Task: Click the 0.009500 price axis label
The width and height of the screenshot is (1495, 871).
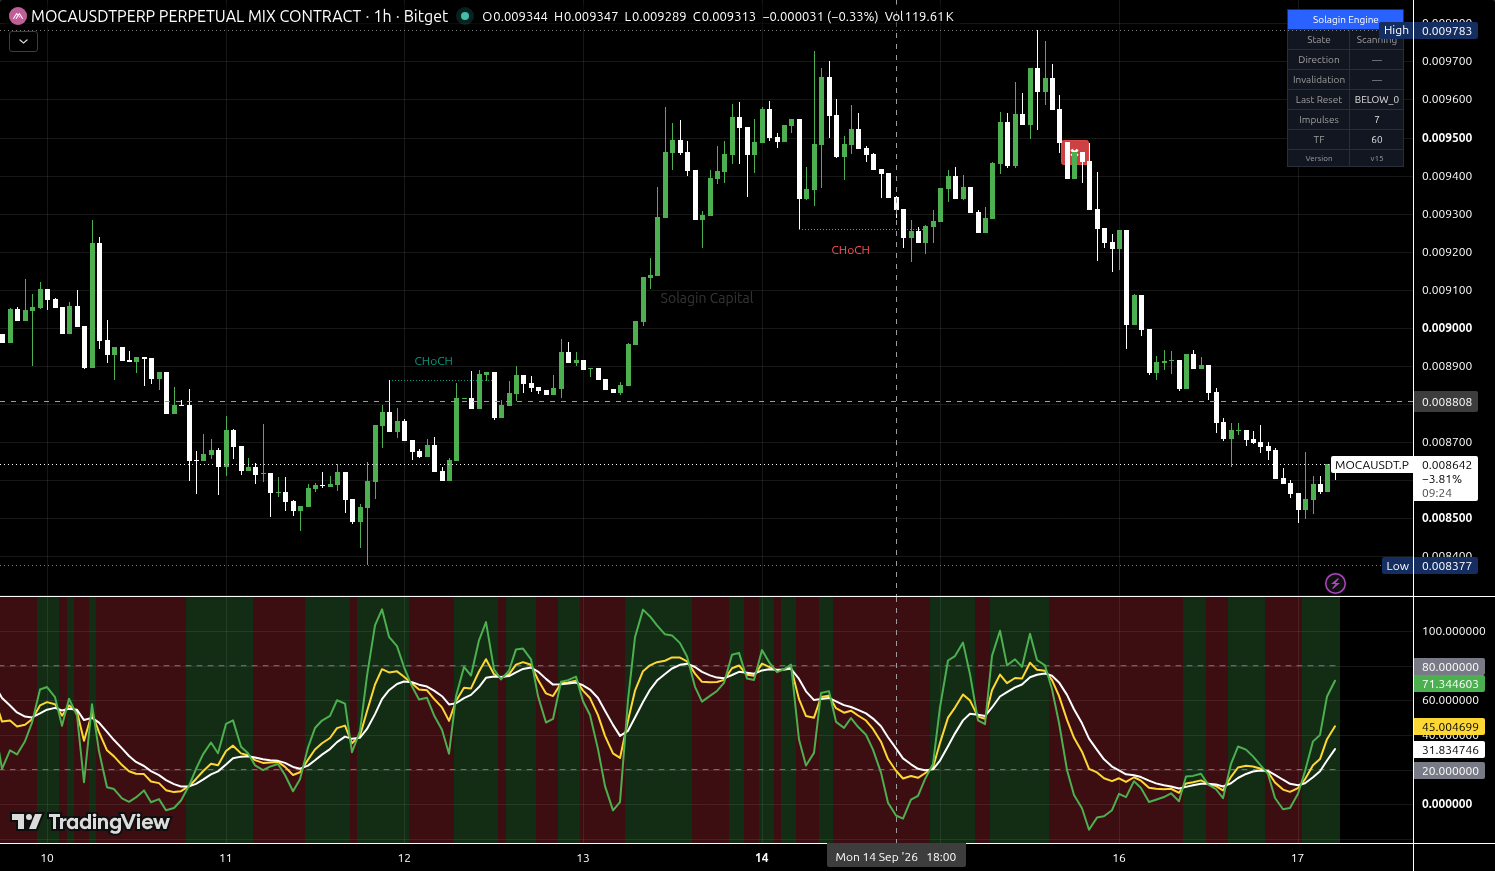Action: pos(1446,138)
